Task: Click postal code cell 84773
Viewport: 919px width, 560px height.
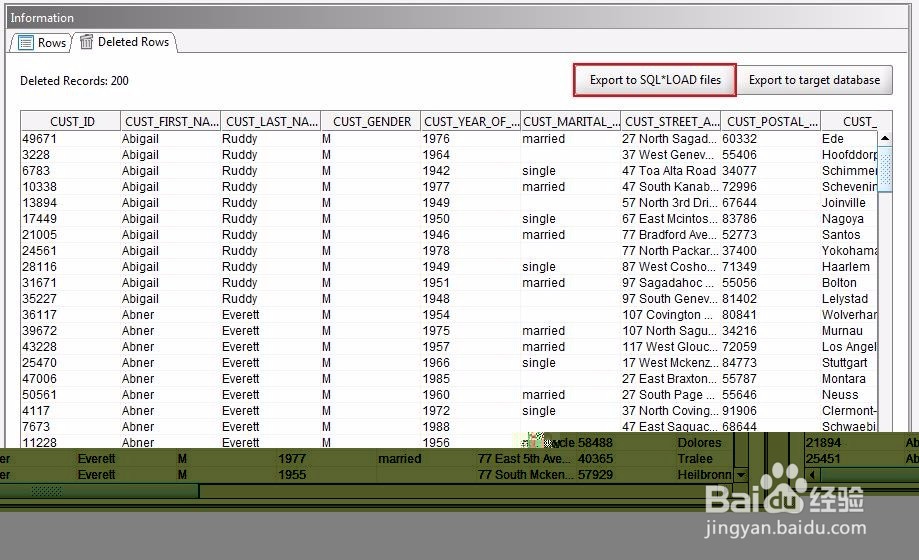Action: point(771,363)
